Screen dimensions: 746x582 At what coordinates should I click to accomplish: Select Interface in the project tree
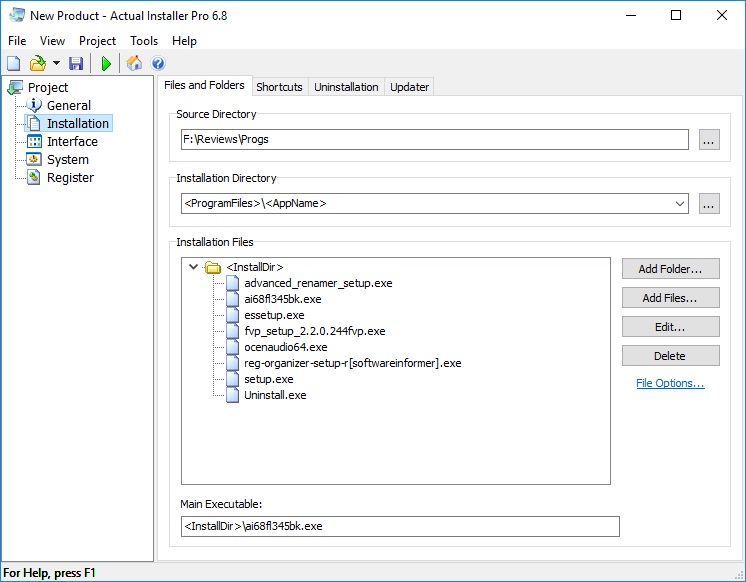tap(72, 141)
